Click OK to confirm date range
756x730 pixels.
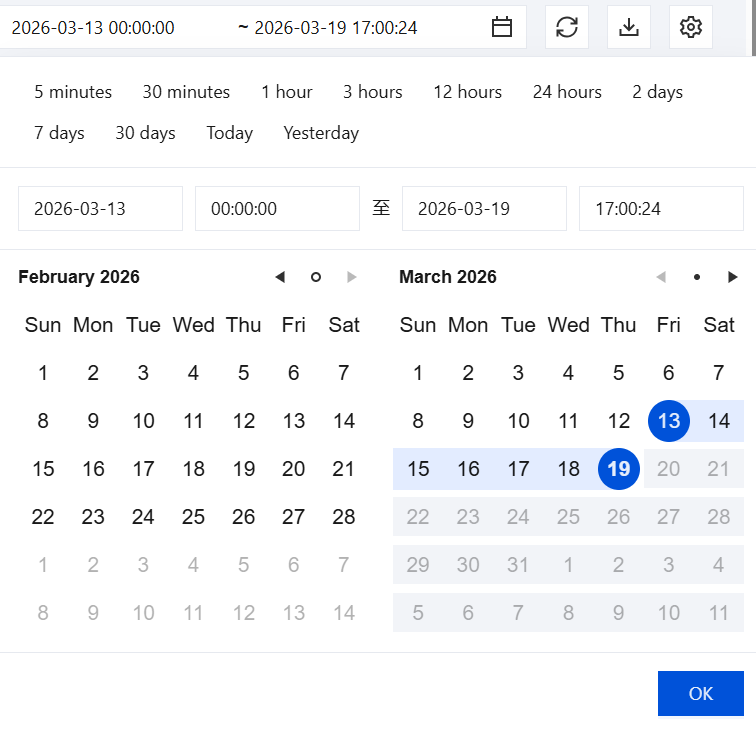click(x=700, y=693)
